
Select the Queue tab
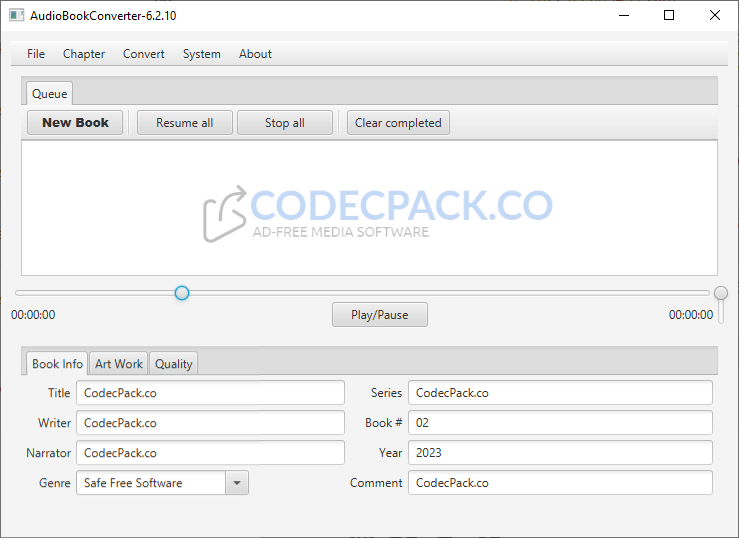[49, 93]
